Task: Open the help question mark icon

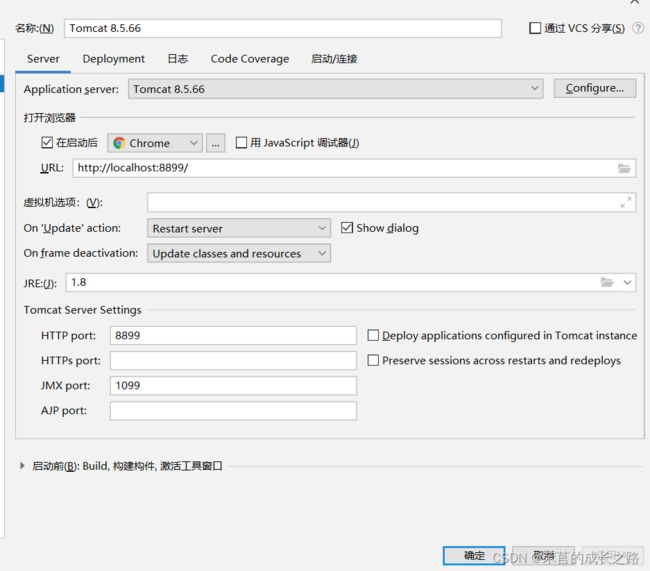Action: tap(638, 28)
